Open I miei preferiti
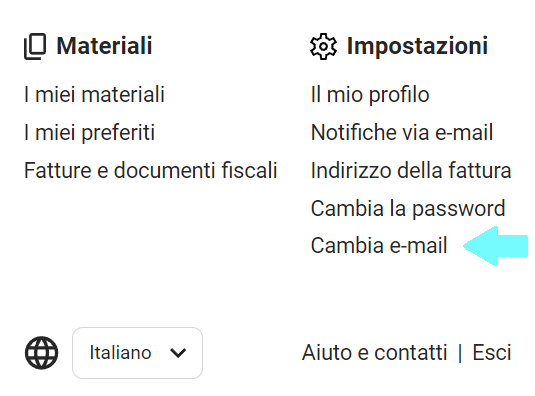Screen dimensions: 535x396 [89, 132]
